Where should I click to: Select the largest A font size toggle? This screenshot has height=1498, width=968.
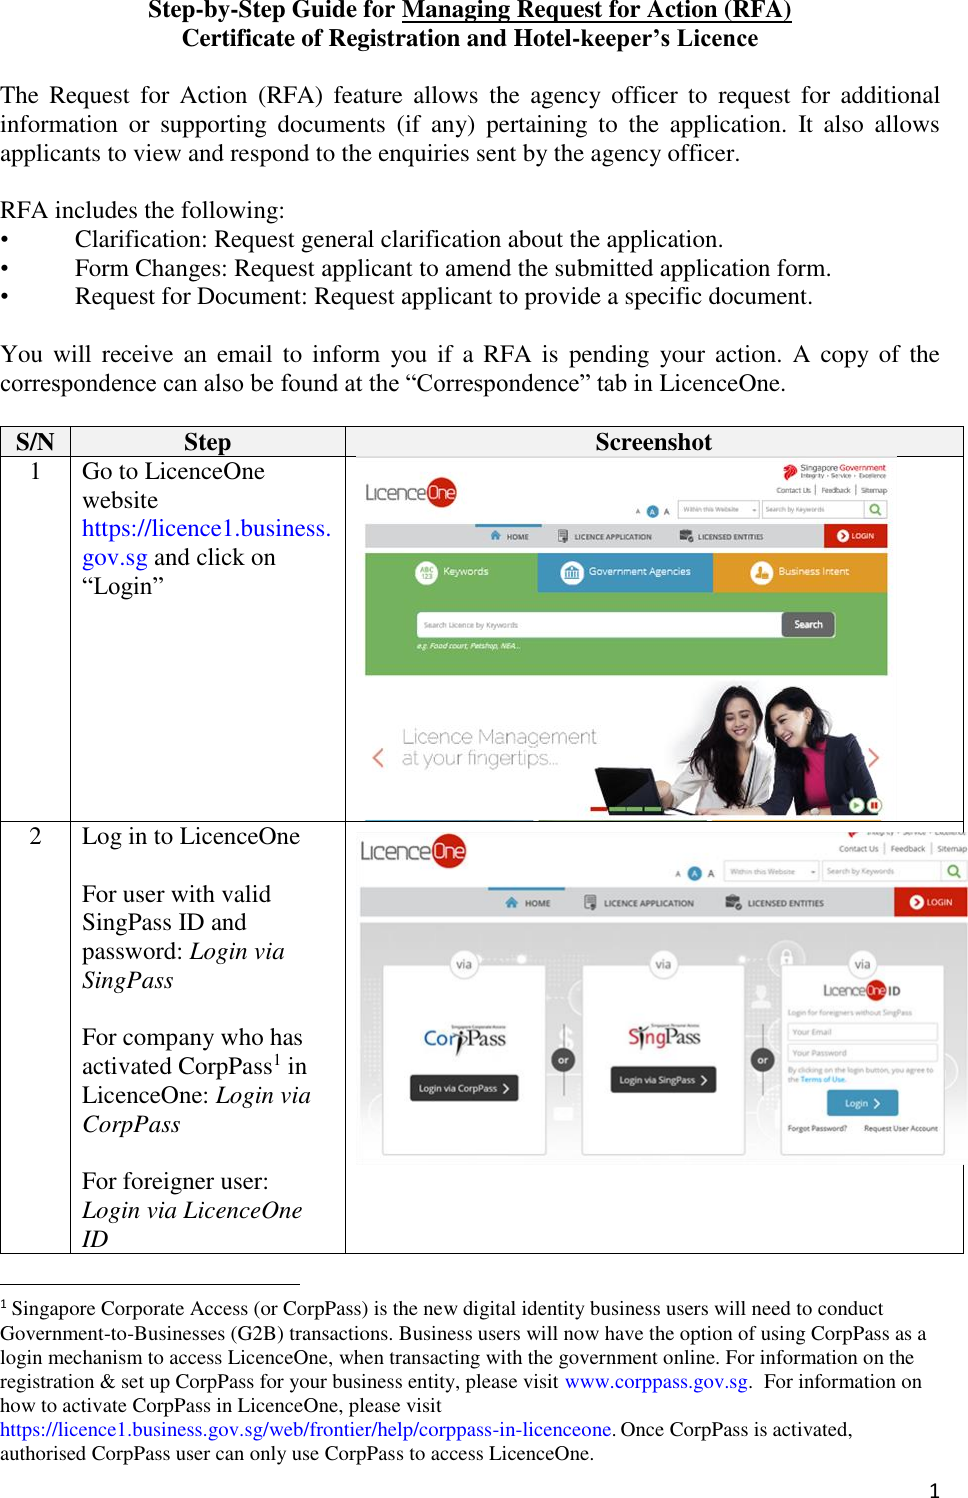point(667,510)
